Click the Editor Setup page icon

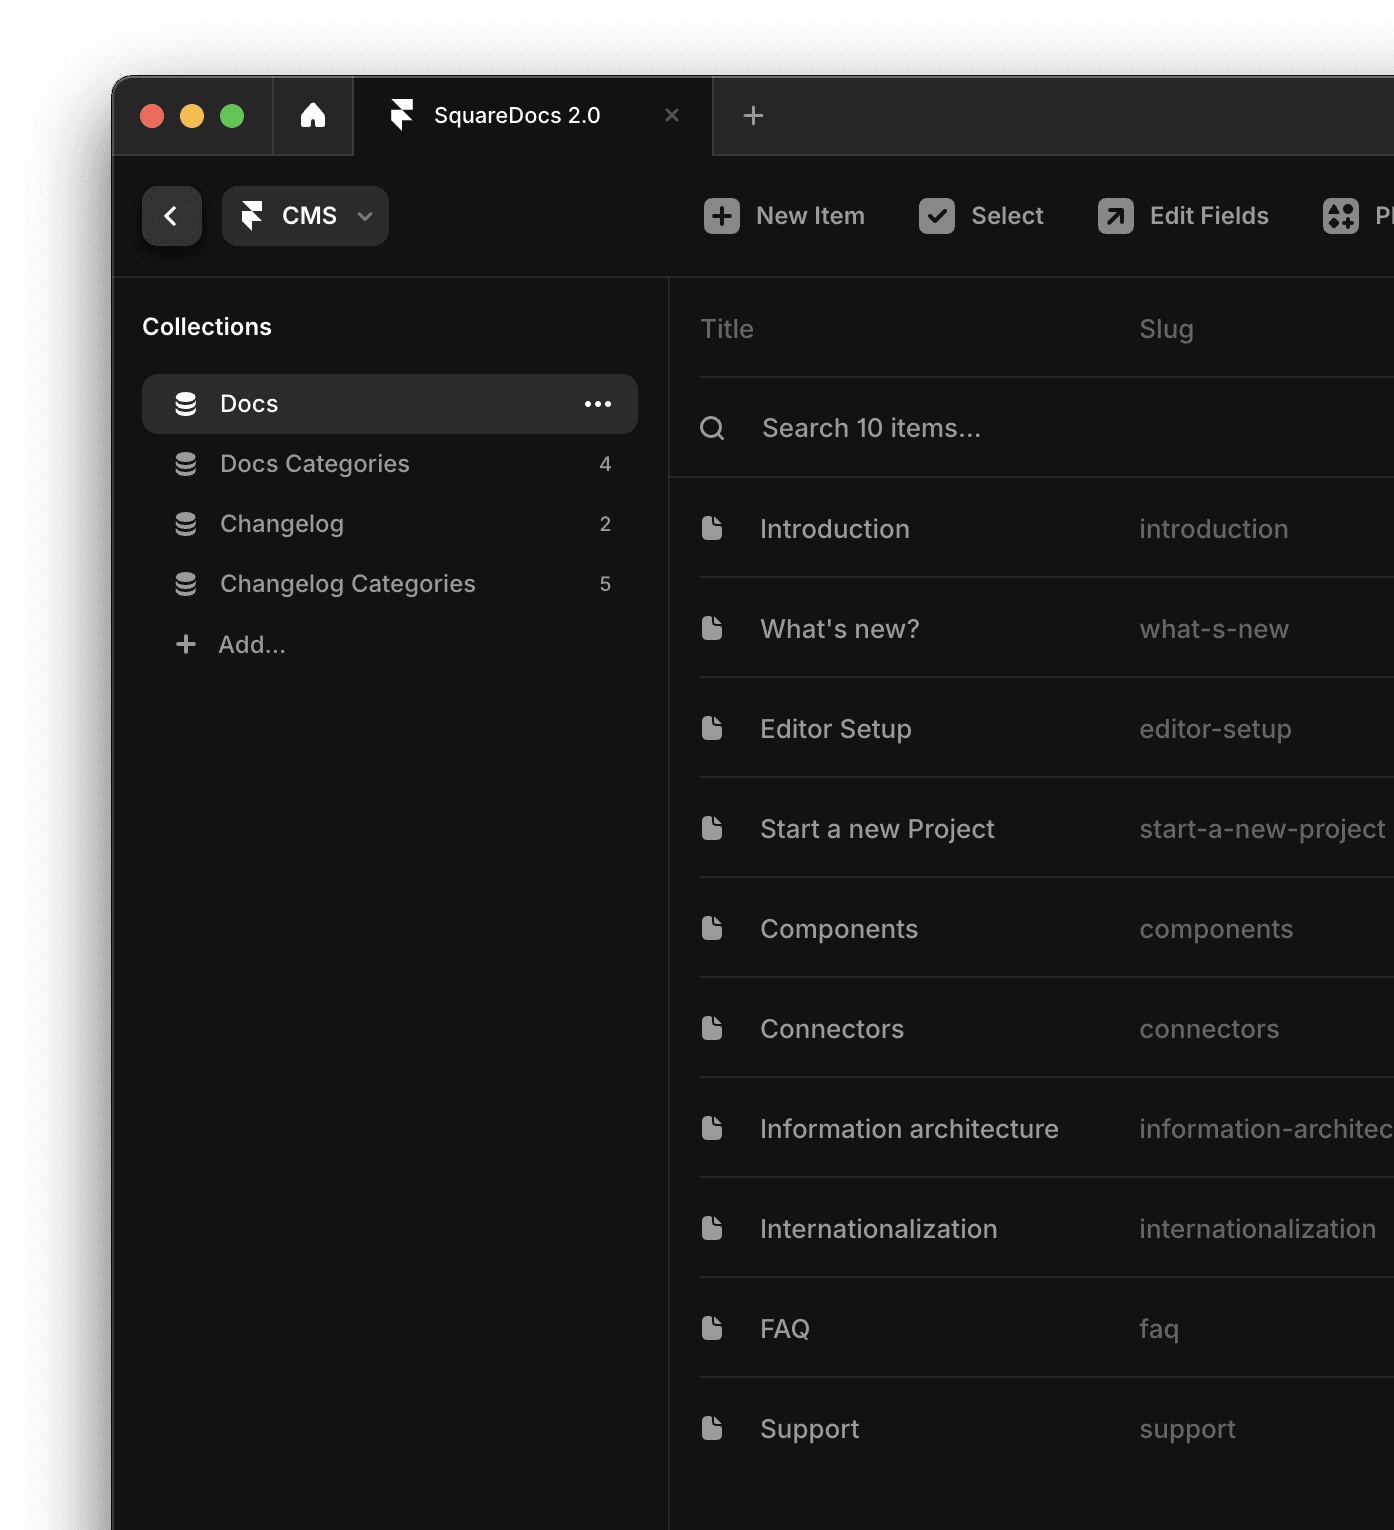click(x=712, y=728)
